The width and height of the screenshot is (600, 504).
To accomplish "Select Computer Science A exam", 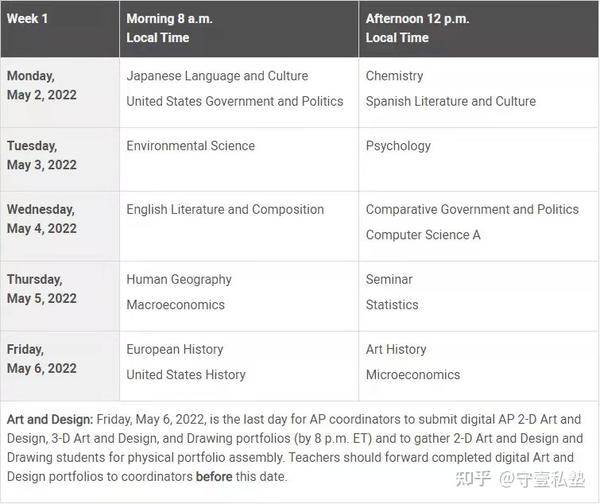I will [423, 235].
